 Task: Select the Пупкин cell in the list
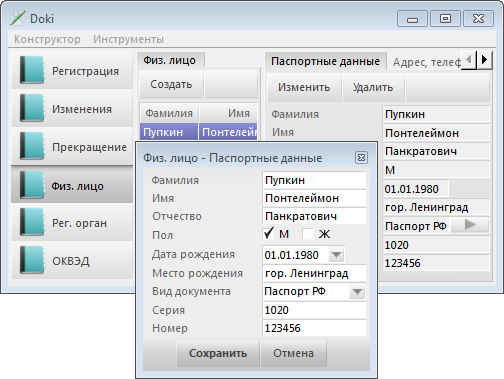click(169, 132)
